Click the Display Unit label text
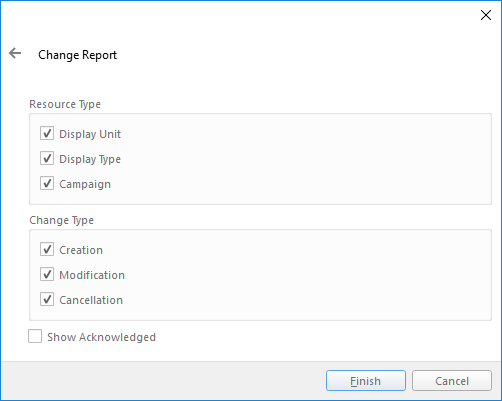This screenshot has width=502, height=401. point(90,134)
